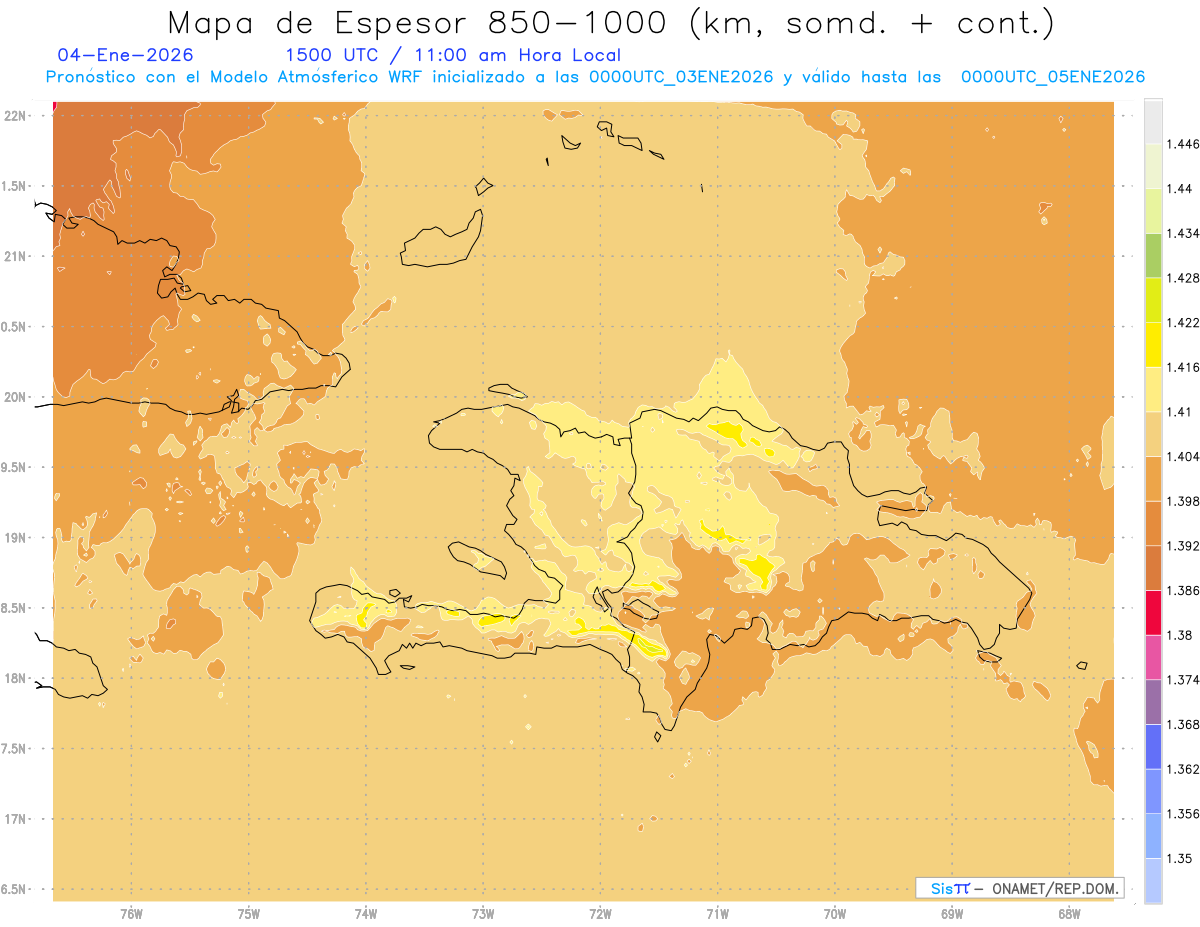Click the legend value "1.422"
The image size is (1200, 927).
(1185, 322)
